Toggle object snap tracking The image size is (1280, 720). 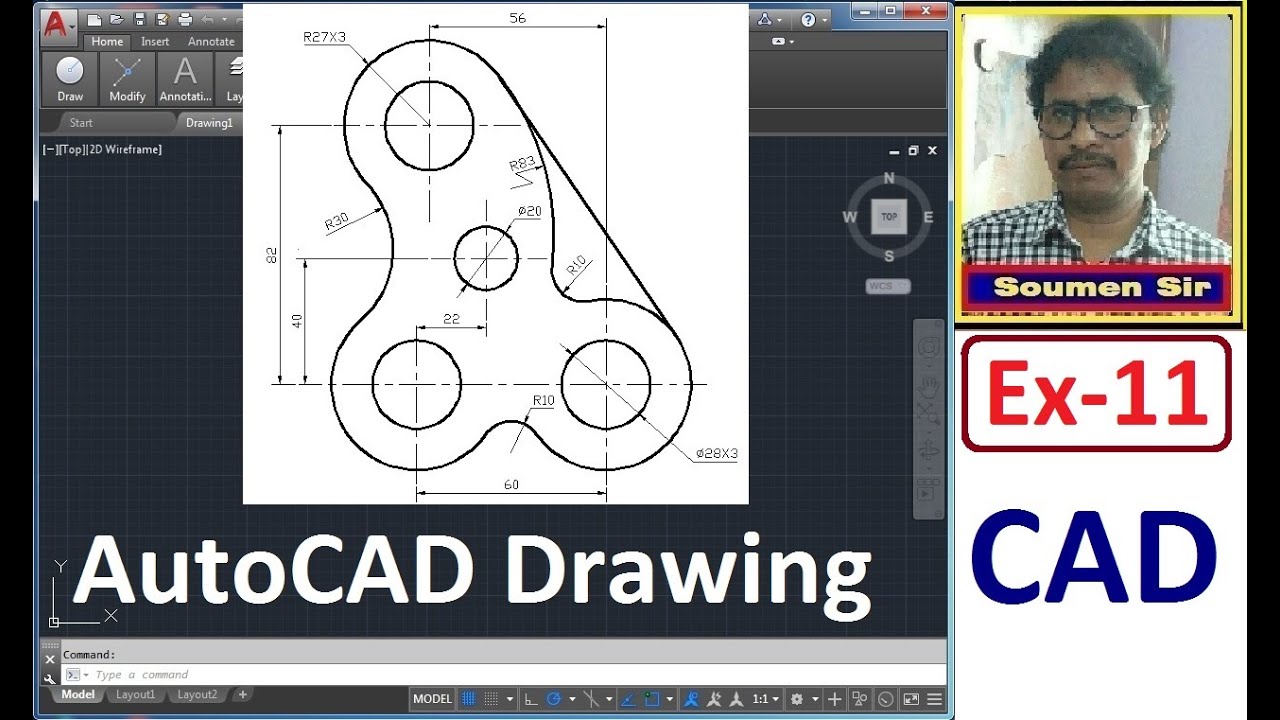click(x=630, y=699)
